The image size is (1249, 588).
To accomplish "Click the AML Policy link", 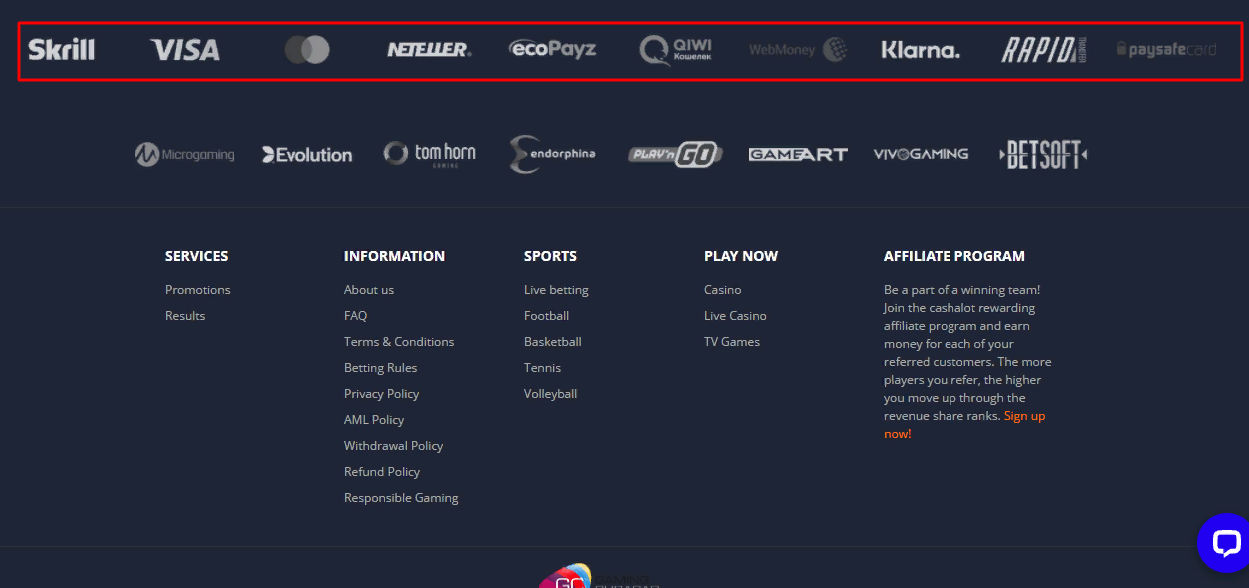I will coord(374,420).
